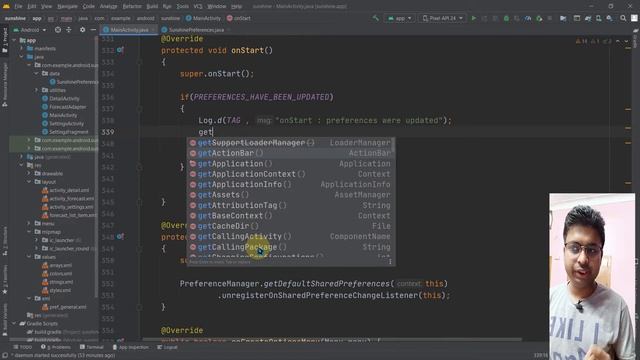Expand the utilities package folder
Screen dimensions: 640x360
[36, 90]
